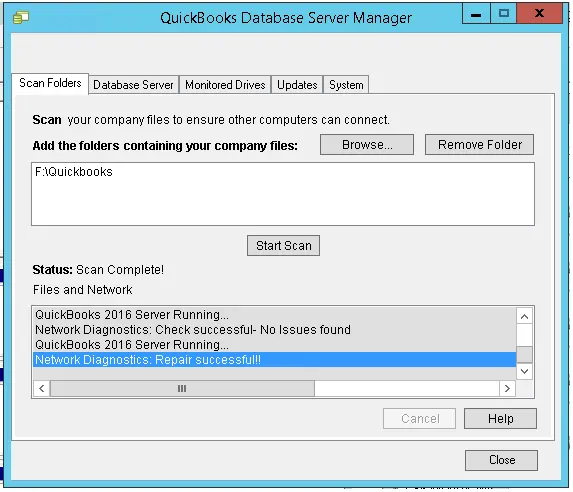
Task: Select the System tab
Action: (346, 85)
